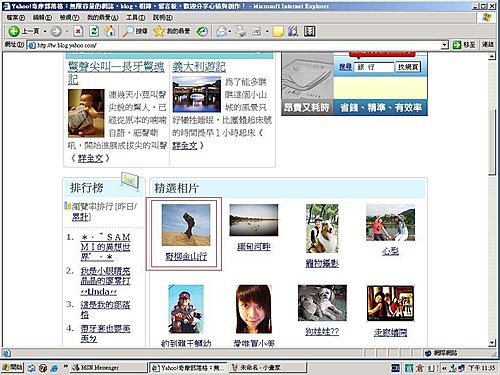Click caption link under collie dog photo

click(322, 264)
